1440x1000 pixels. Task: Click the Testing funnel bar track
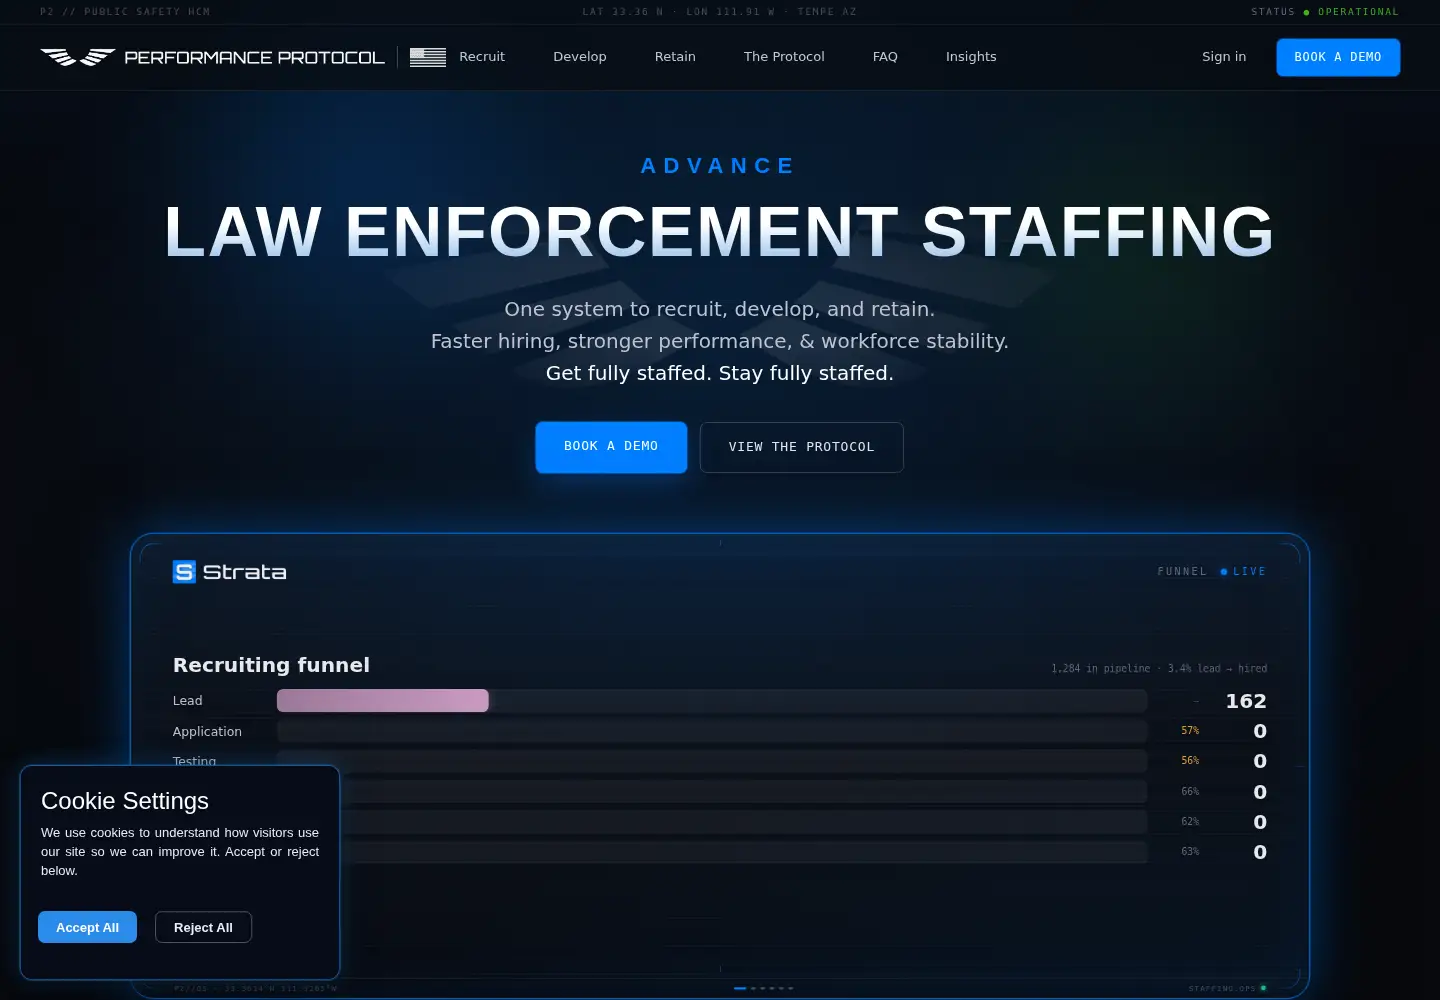712,761
